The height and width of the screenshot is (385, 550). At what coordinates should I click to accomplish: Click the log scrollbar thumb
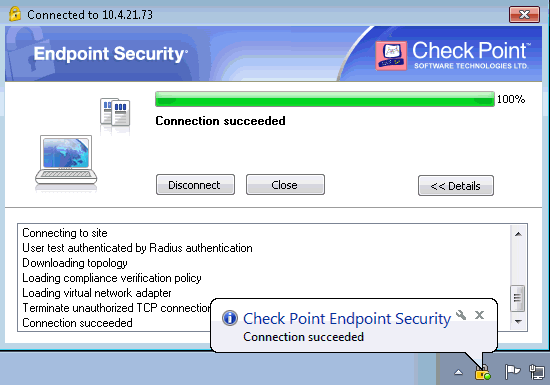click(x=518, y=298)
